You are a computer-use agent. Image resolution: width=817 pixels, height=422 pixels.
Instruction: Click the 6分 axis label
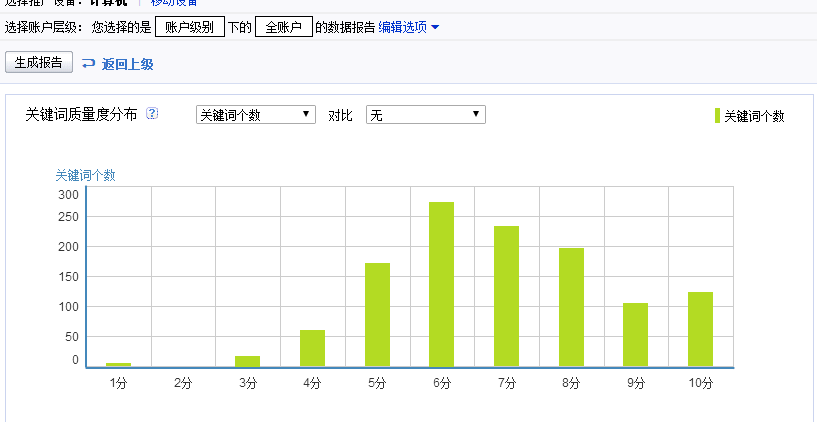(x=441, y=384)
